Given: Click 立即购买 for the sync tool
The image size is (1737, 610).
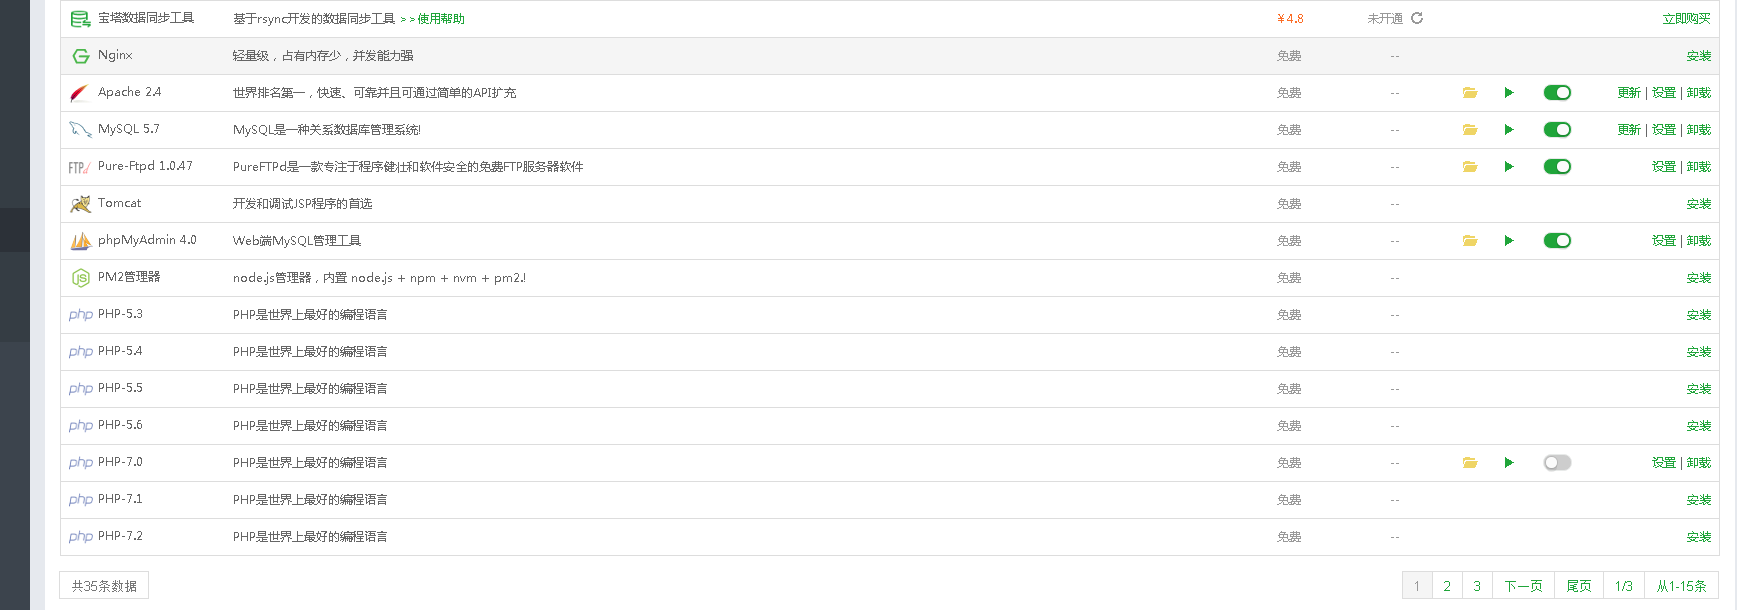Looking at the screenshot, I should 1686,19.
